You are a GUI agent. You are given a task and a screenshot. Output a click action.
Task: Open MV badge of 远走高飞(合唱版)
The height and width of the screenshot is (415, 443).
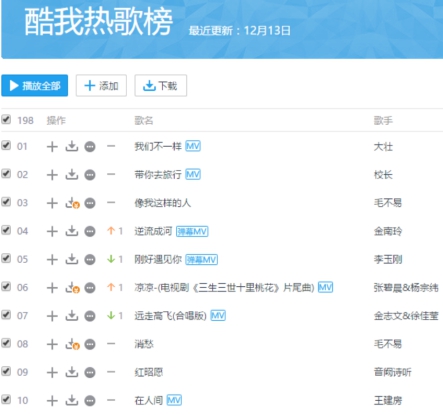(218, 315)
